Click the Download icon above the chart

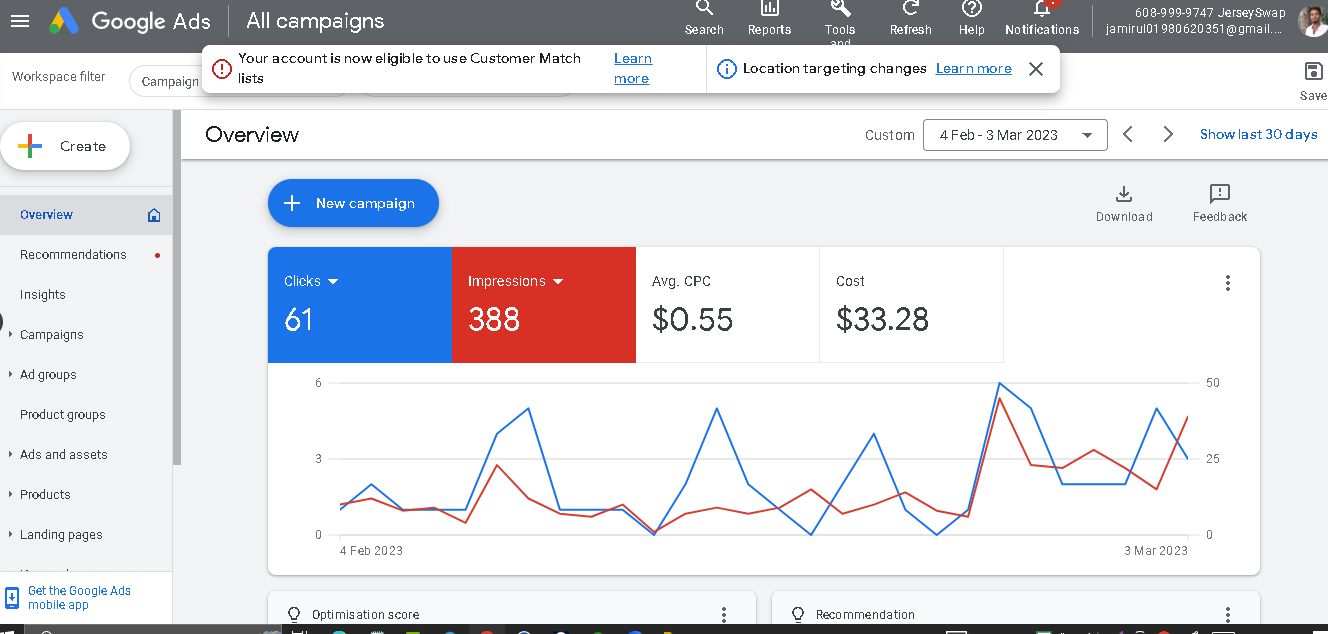(1124, 196)
